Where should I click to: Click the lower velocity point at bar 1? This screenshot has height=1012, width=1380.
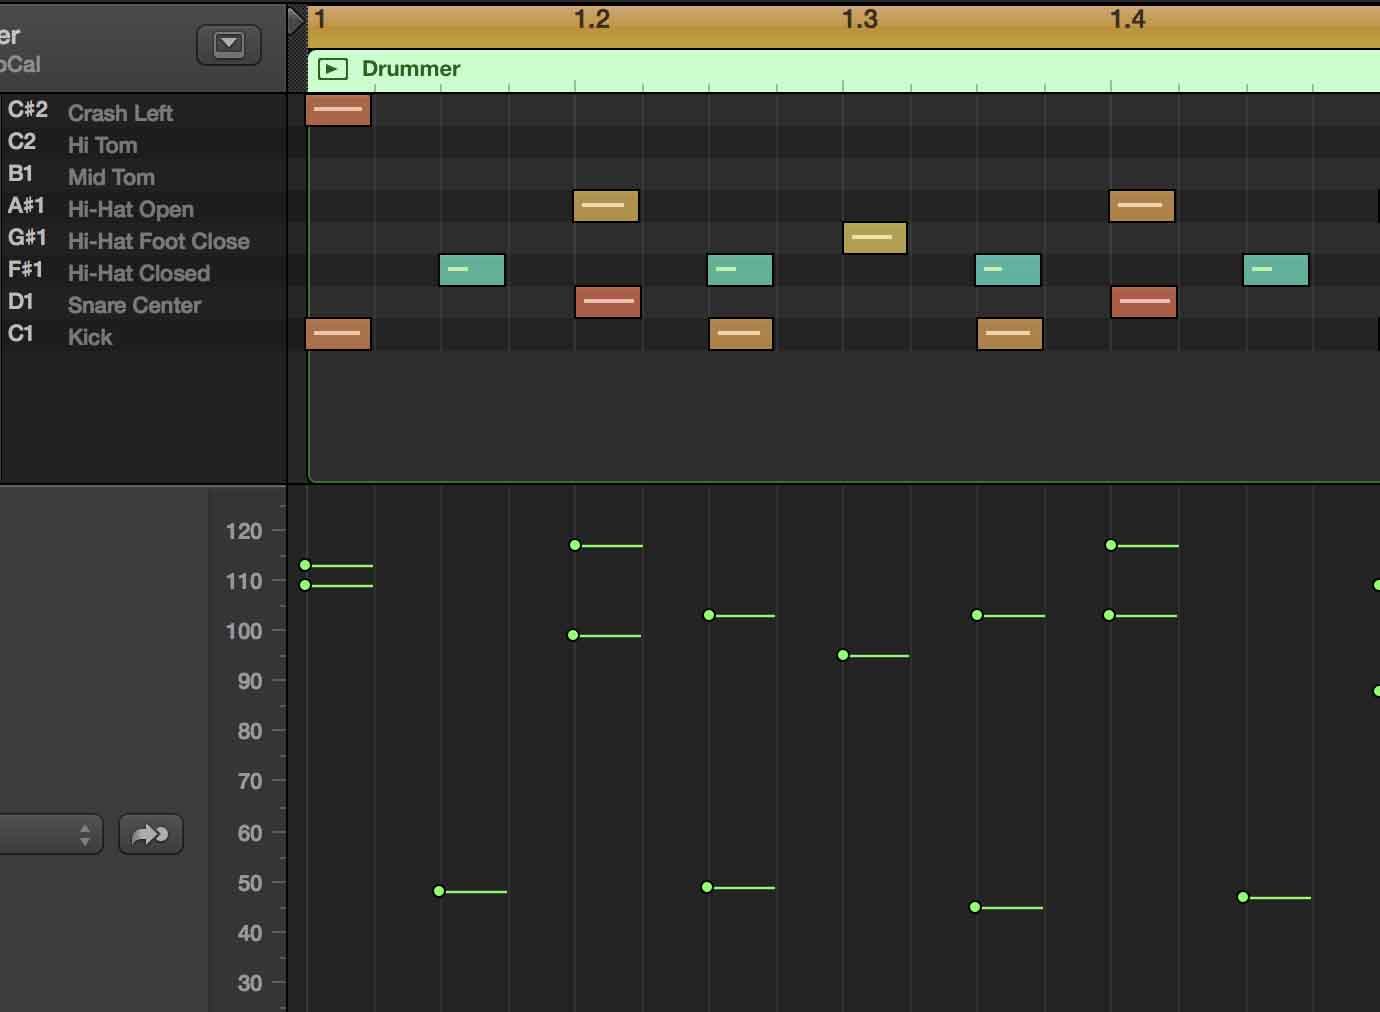tap(305, 585)
